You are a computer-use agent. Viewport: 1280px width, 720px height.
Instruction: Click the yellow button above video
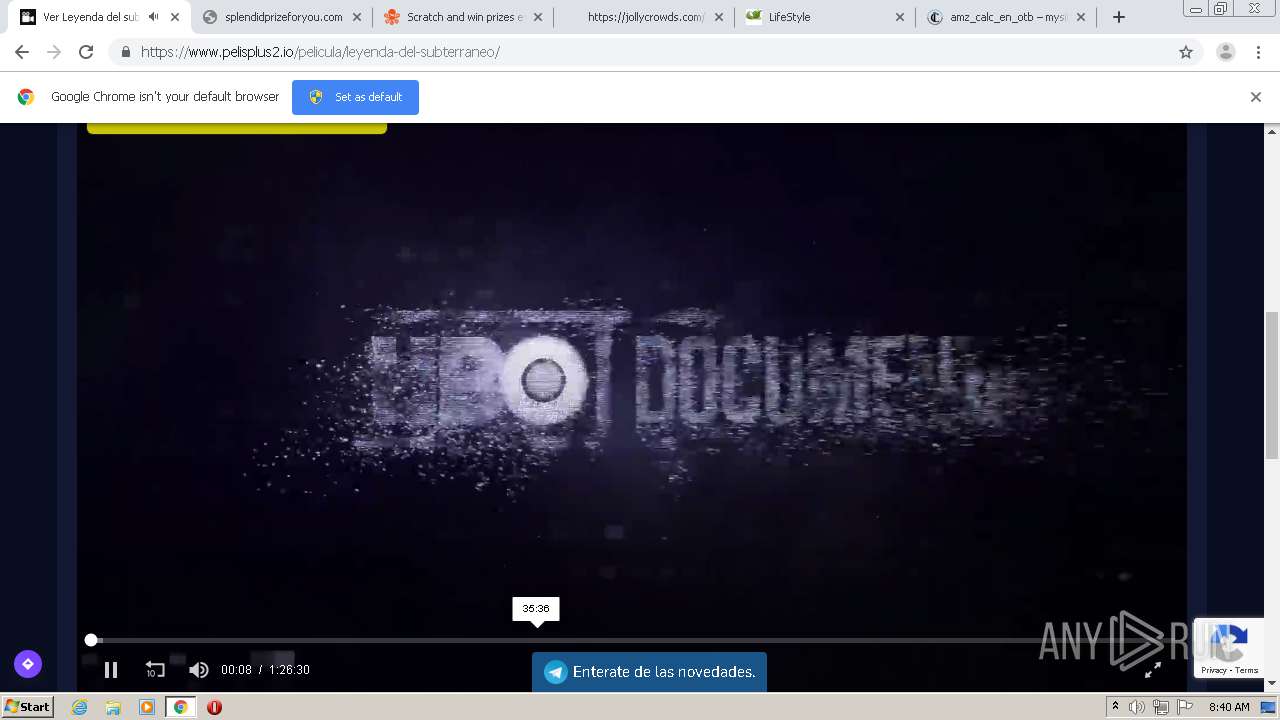click(x=237, y=128)
